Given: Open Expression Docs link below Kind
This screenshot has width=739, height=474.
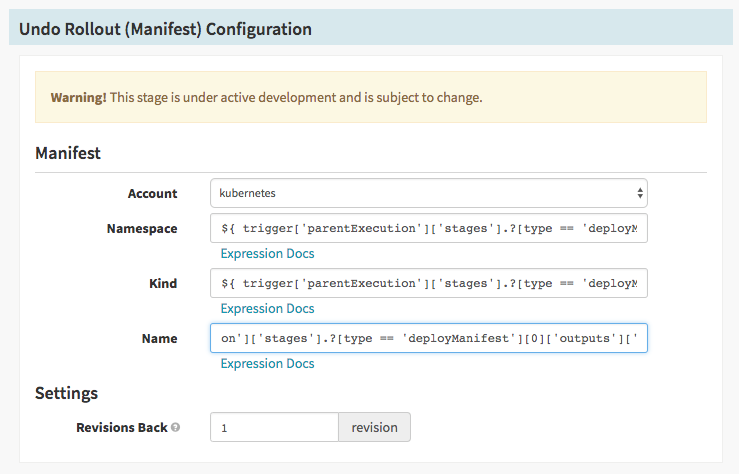Looking at the screenshot, I should click(x=267, y=309).
